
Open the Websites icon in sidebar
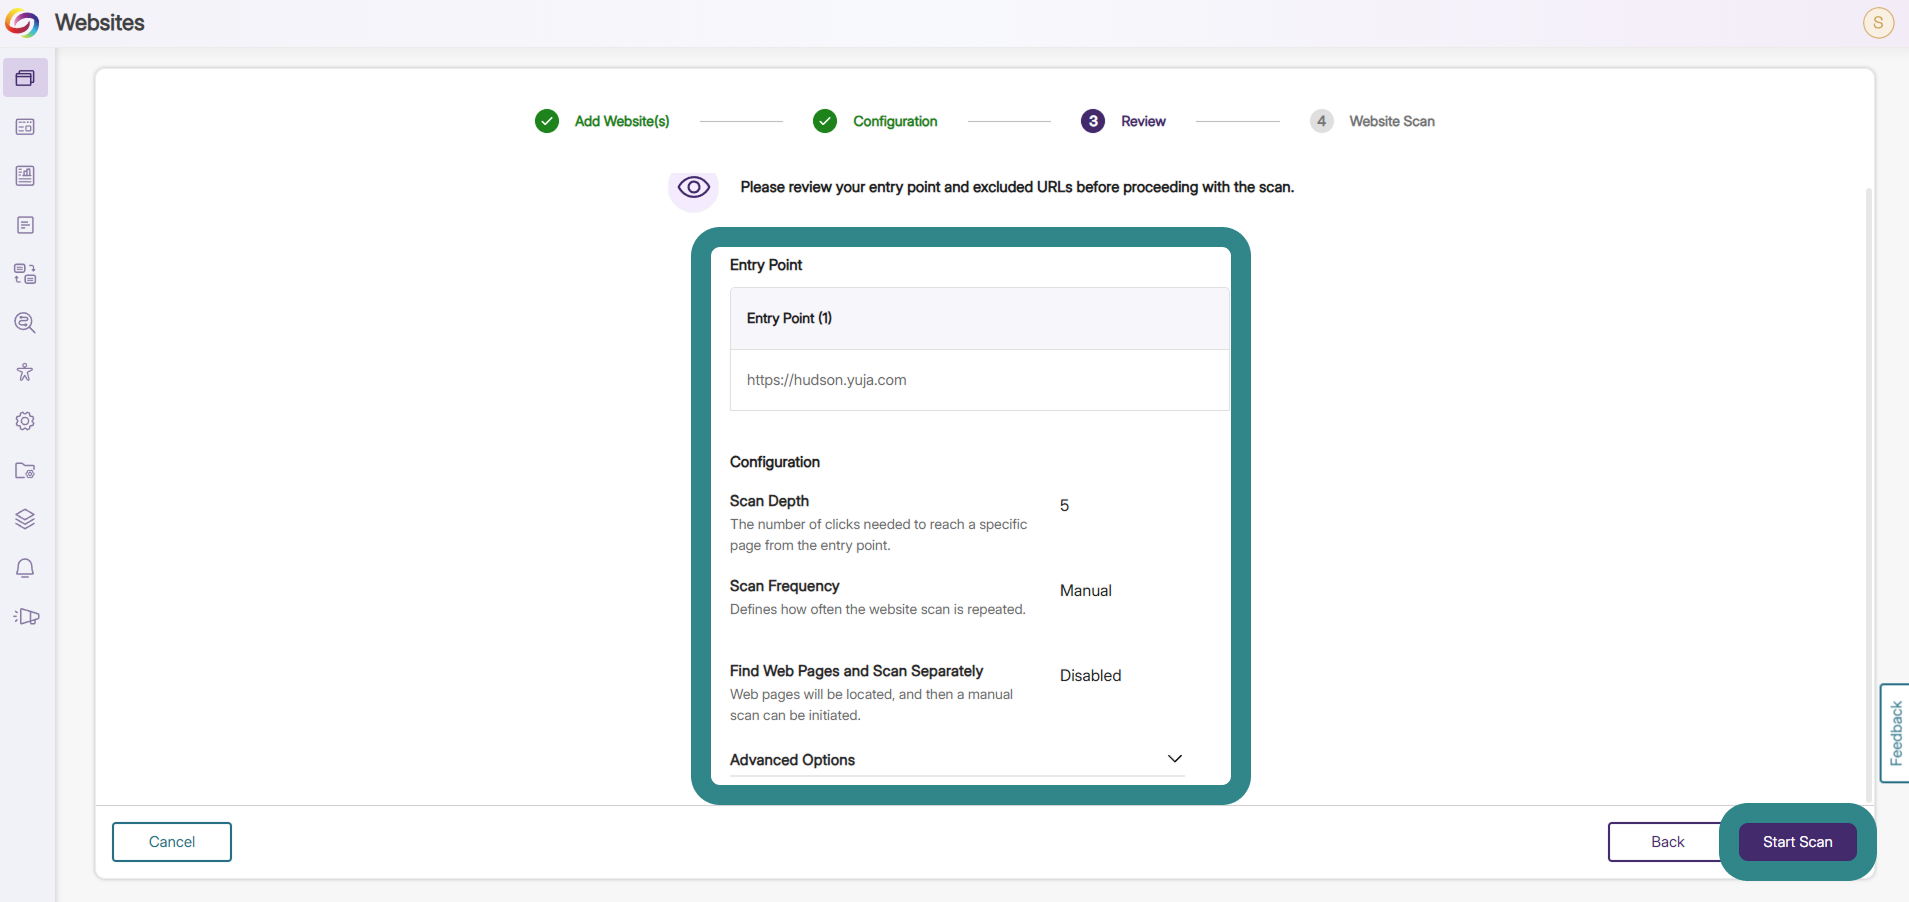(x=25, y=78)
